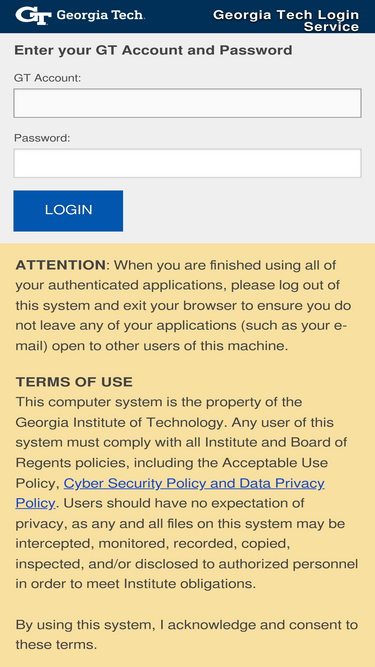375x667 pixels.
Task: Click the Georgia Tech wordmark text
Action: (x=100, y=15)
